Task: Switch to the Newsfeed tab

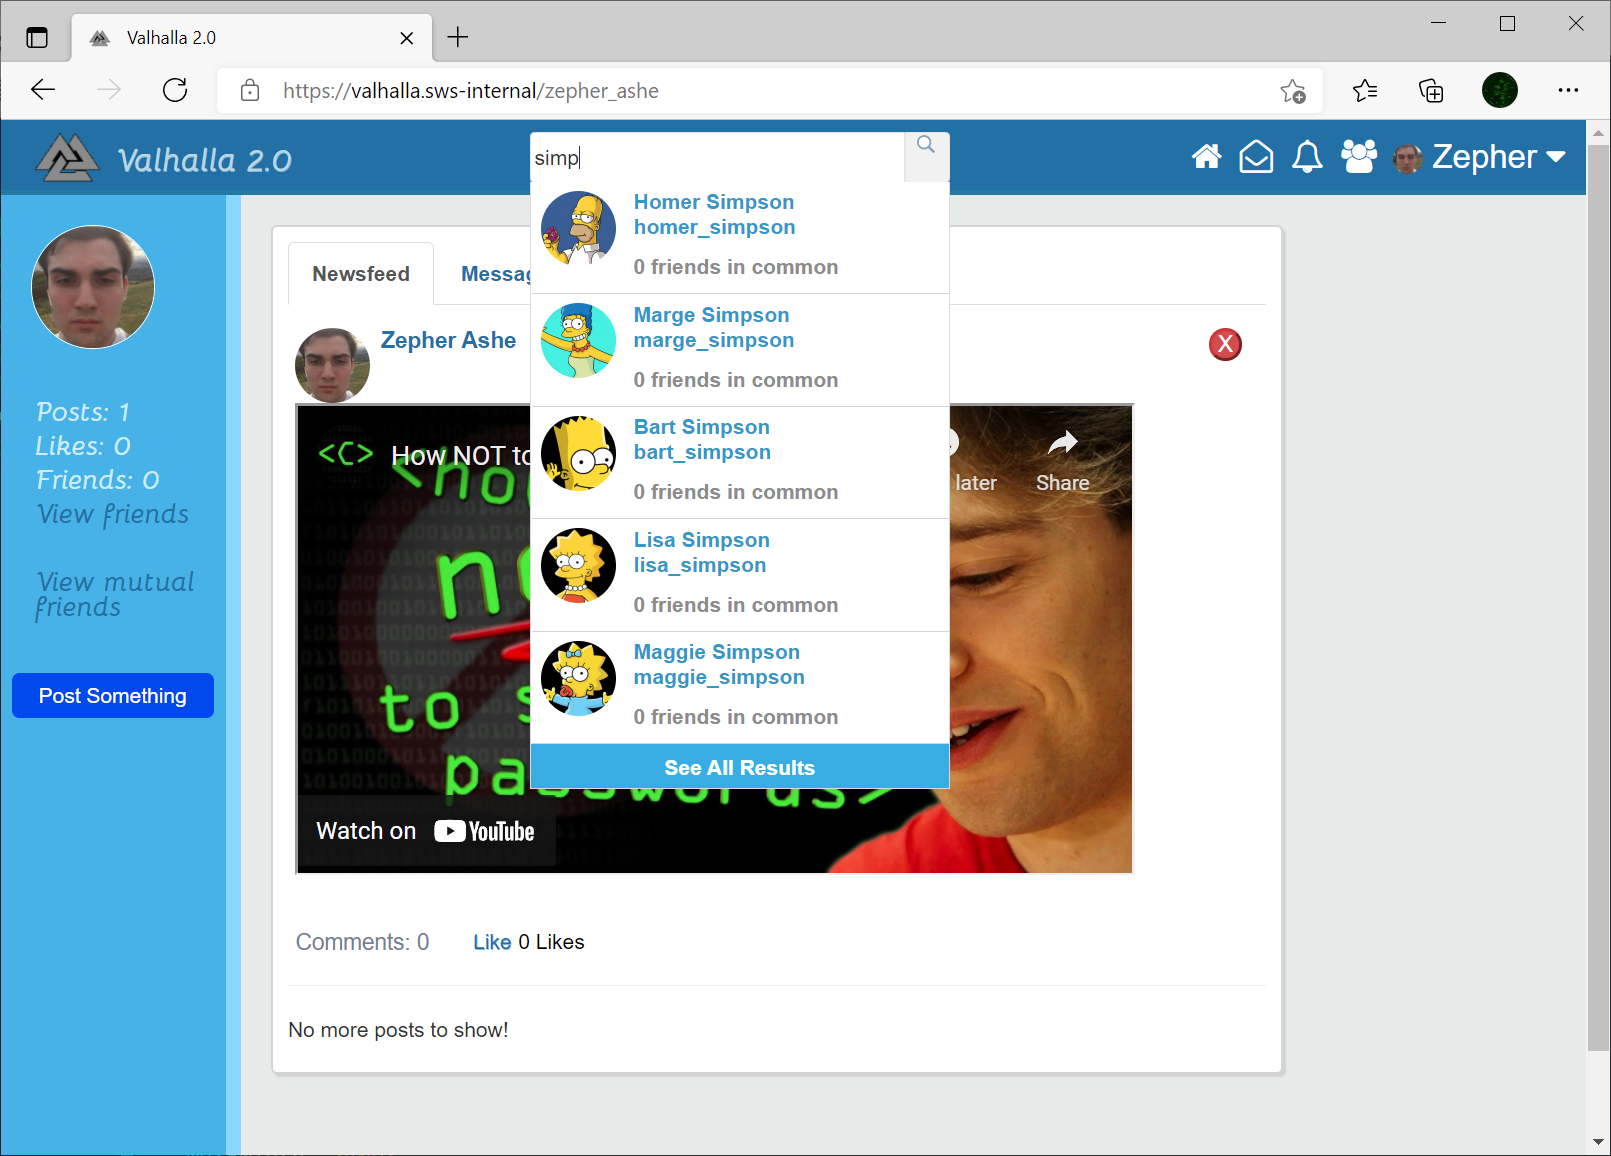Action: (x=361, y=274)
